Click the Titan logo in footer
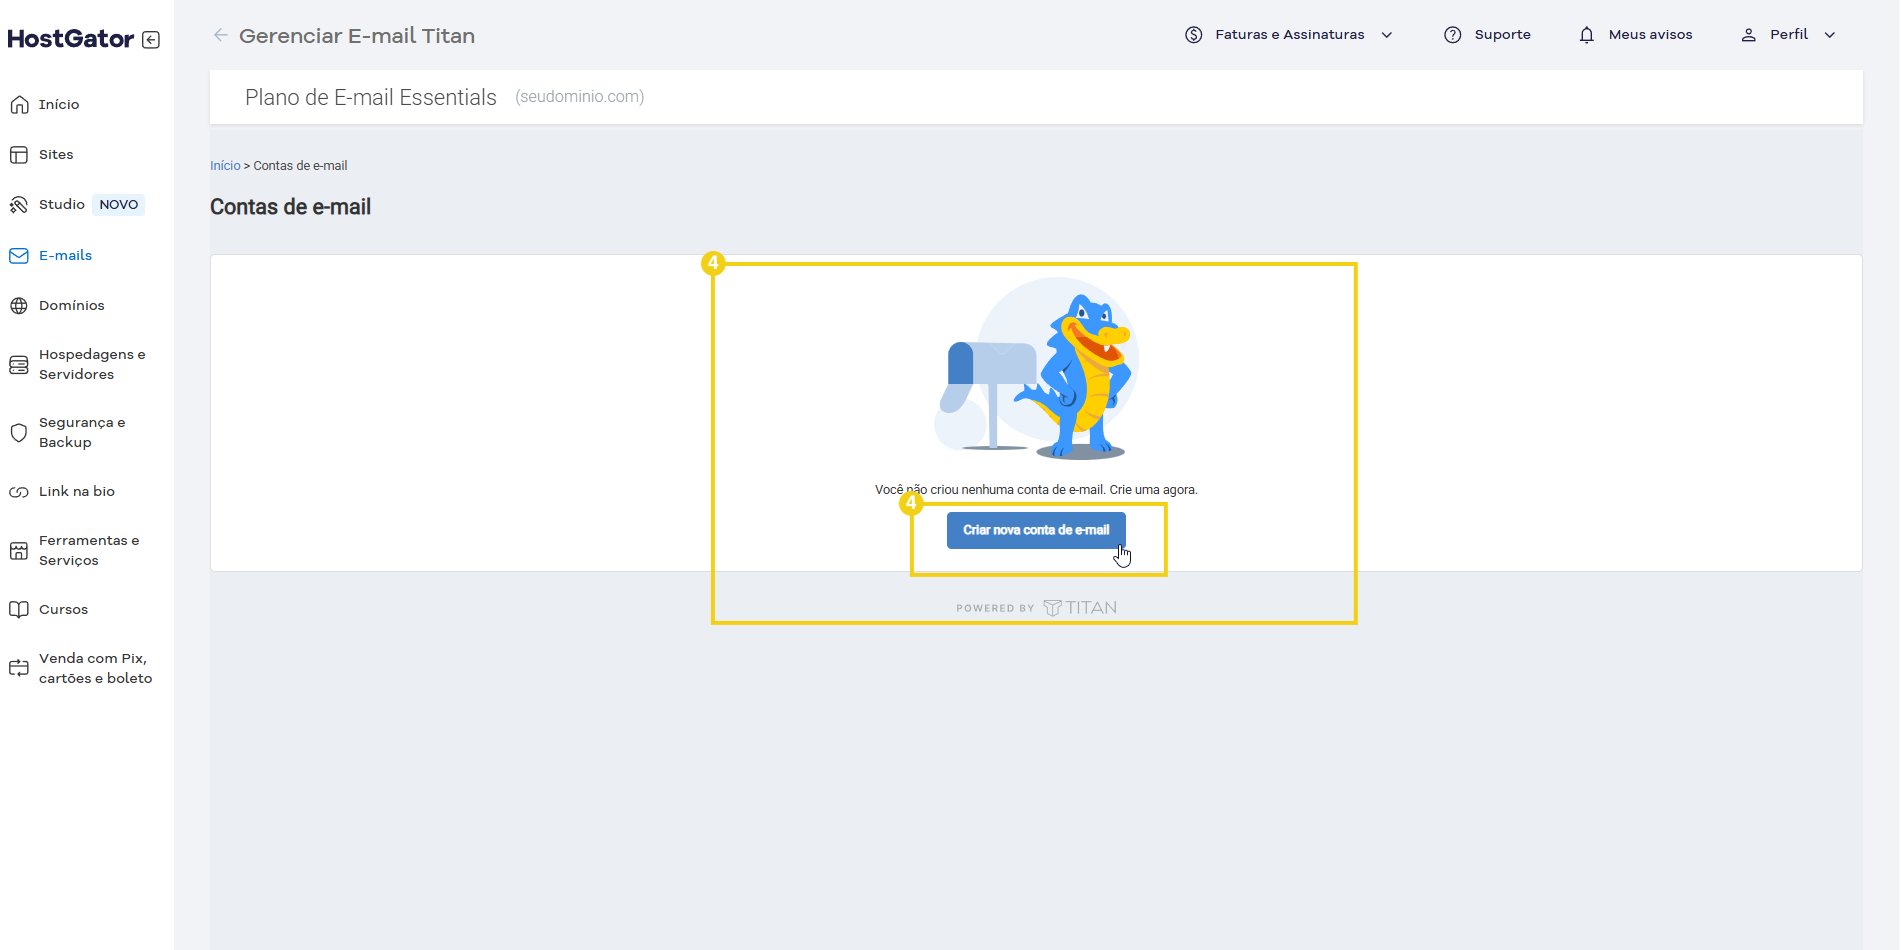 (1080, 608)
